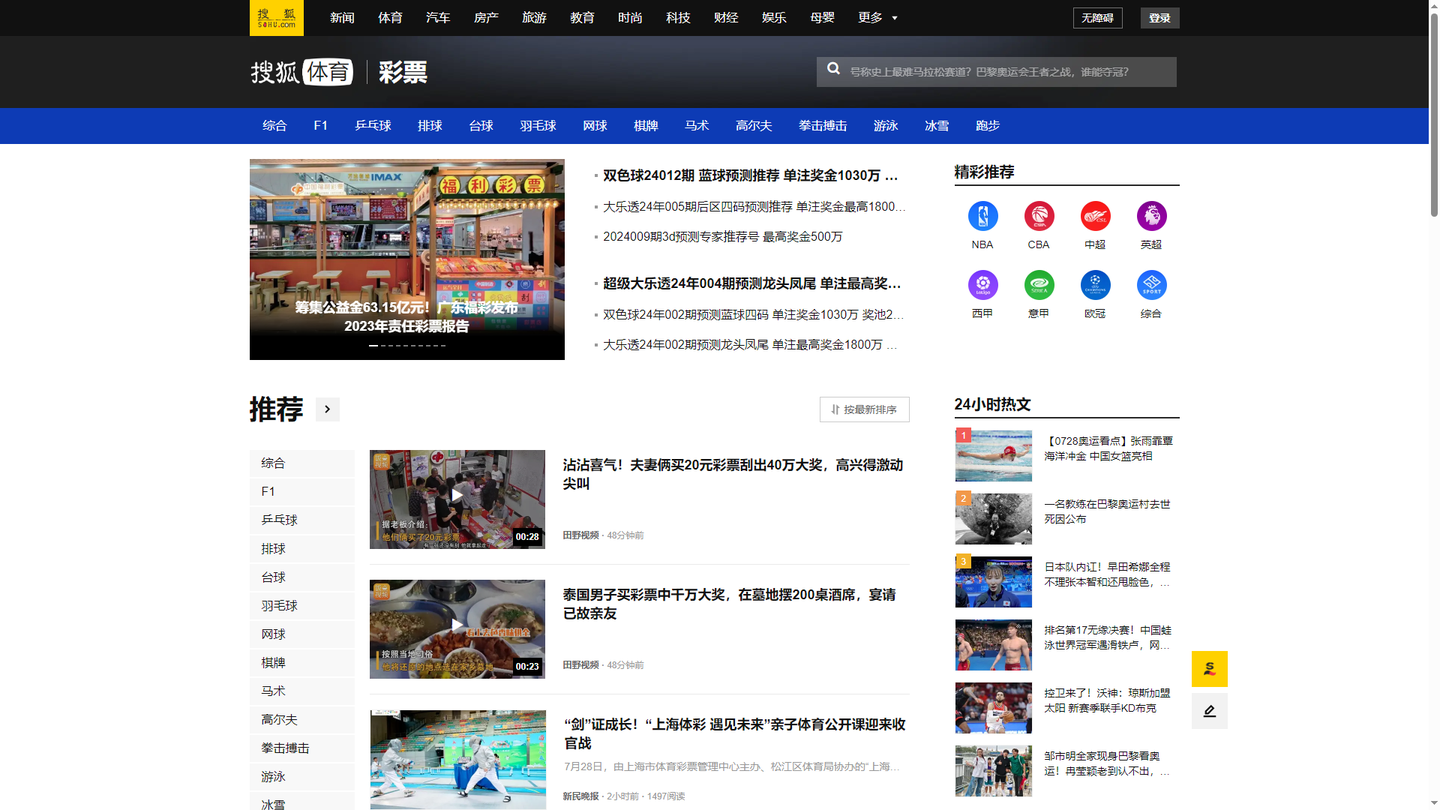The height and width of the screenshot is (810, 1440).
Task: Select 排球 in left sidebar list
Action: click(302, 549)
